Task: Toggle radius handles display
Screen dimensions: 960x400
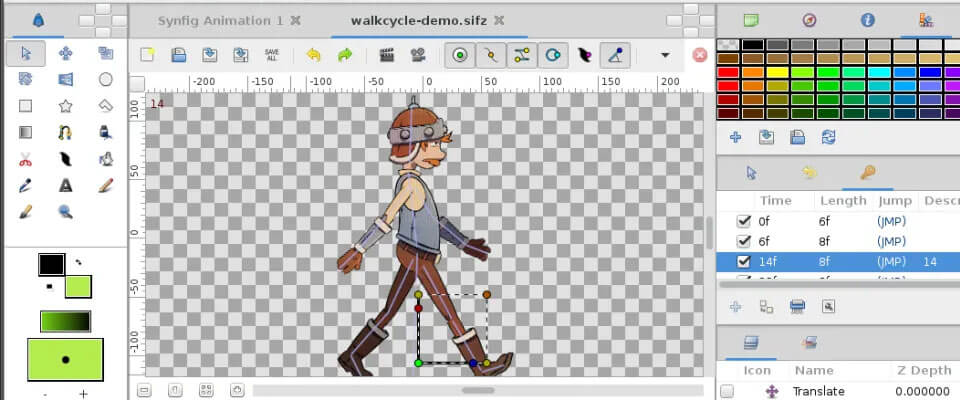Action: point(553,55)
